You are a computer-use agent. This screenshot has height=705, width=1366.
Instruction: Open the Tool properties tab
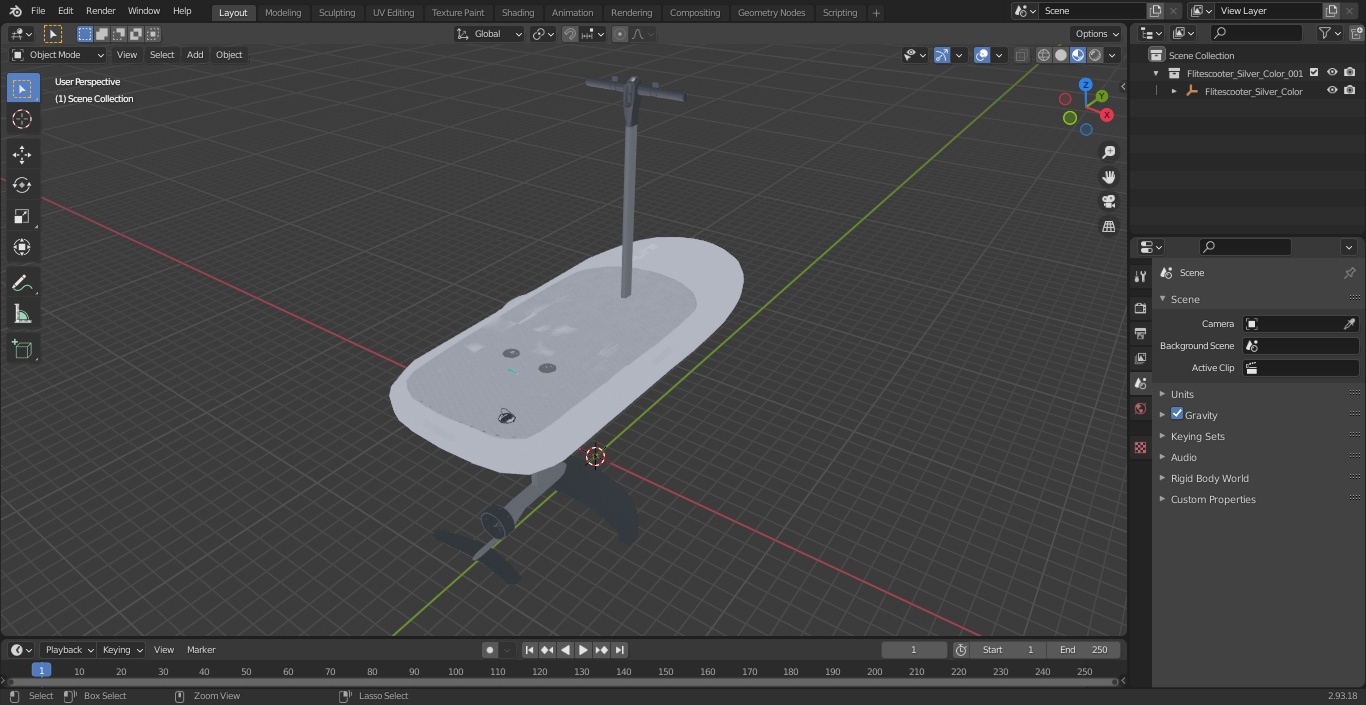(1140, 276)
